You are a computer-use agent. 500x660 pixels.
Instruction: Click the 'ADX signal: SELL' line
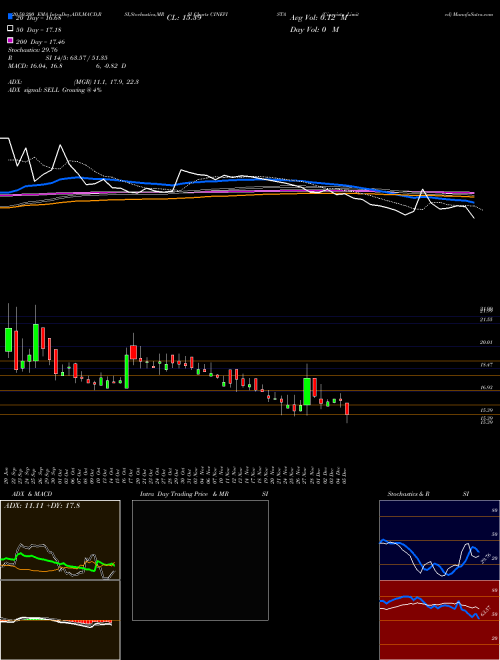click(x=55, y=90)
